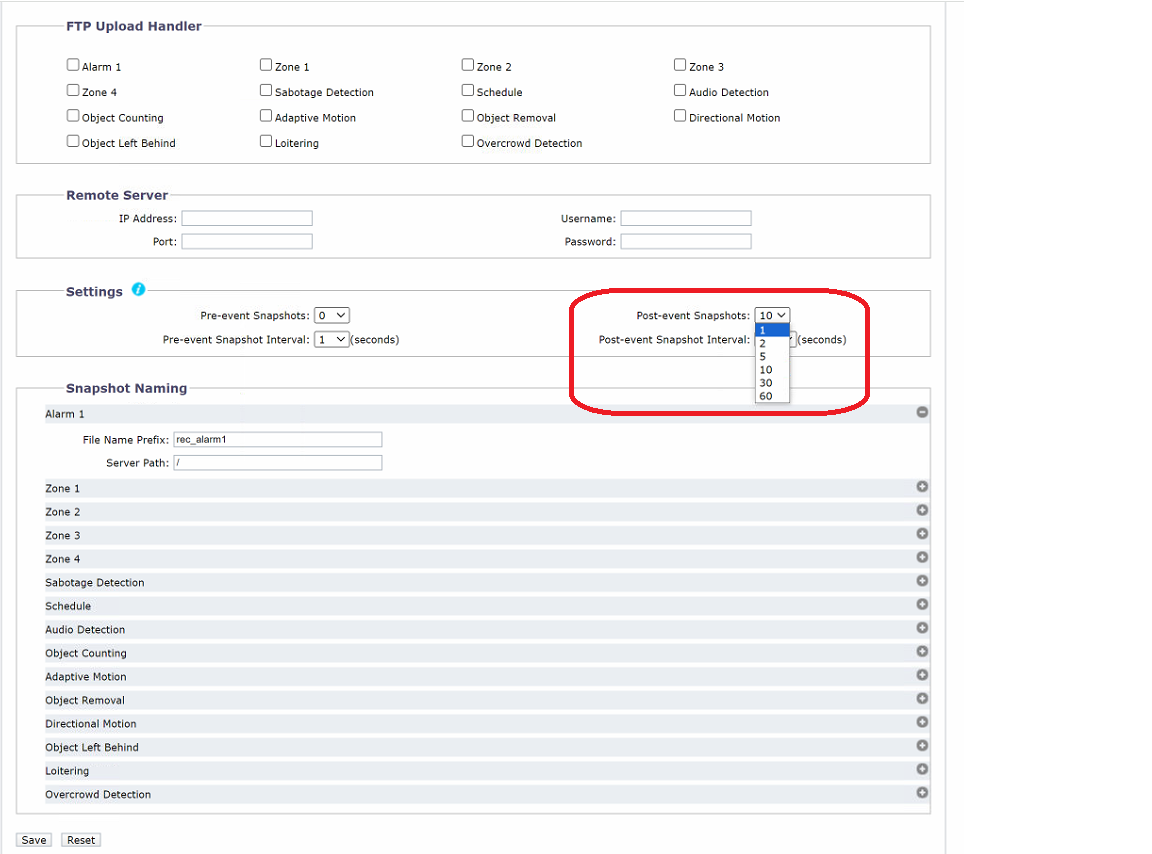
Task: Expand Audio Detection naming plus icon
Action: 922,628
